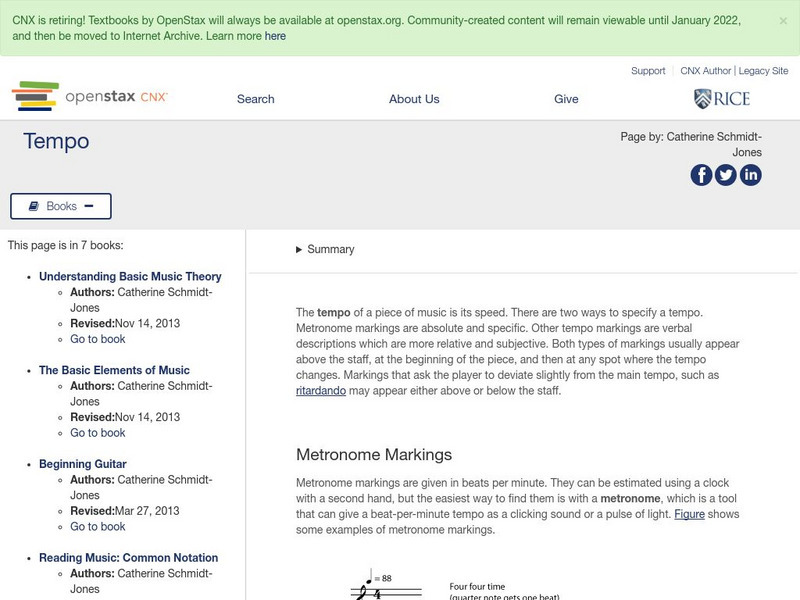Click the OpenStax CNX logo
Image resolution: width=800 pixels, height=600 pixels.
pos(90,96)
